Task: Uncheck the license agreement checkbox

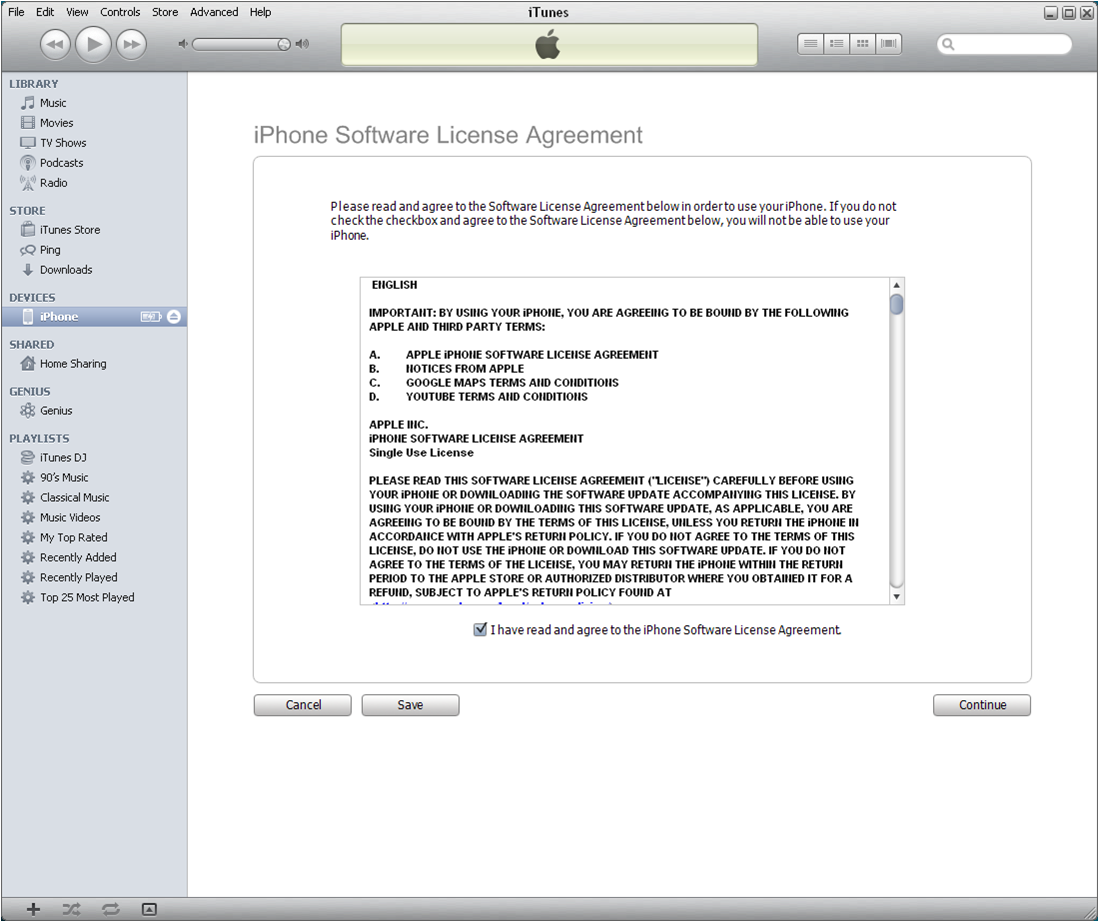Action: click(x=480, y=630)
